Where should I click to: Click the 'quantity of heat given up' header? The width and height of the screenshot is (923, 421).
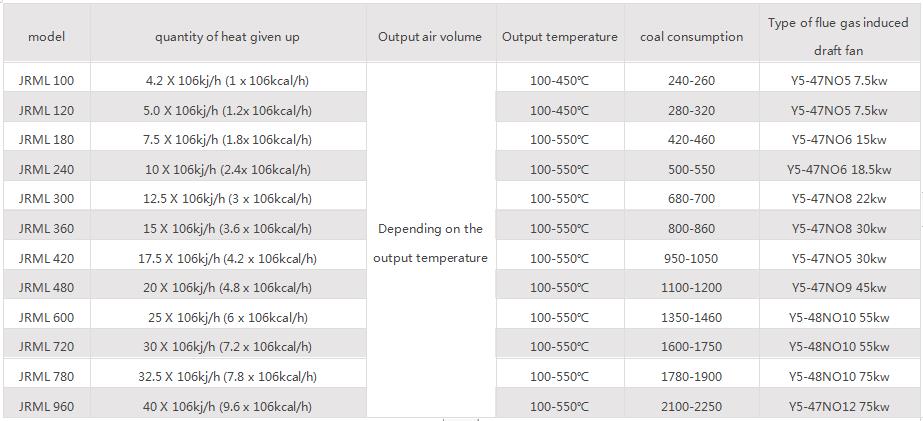(227, 37)
